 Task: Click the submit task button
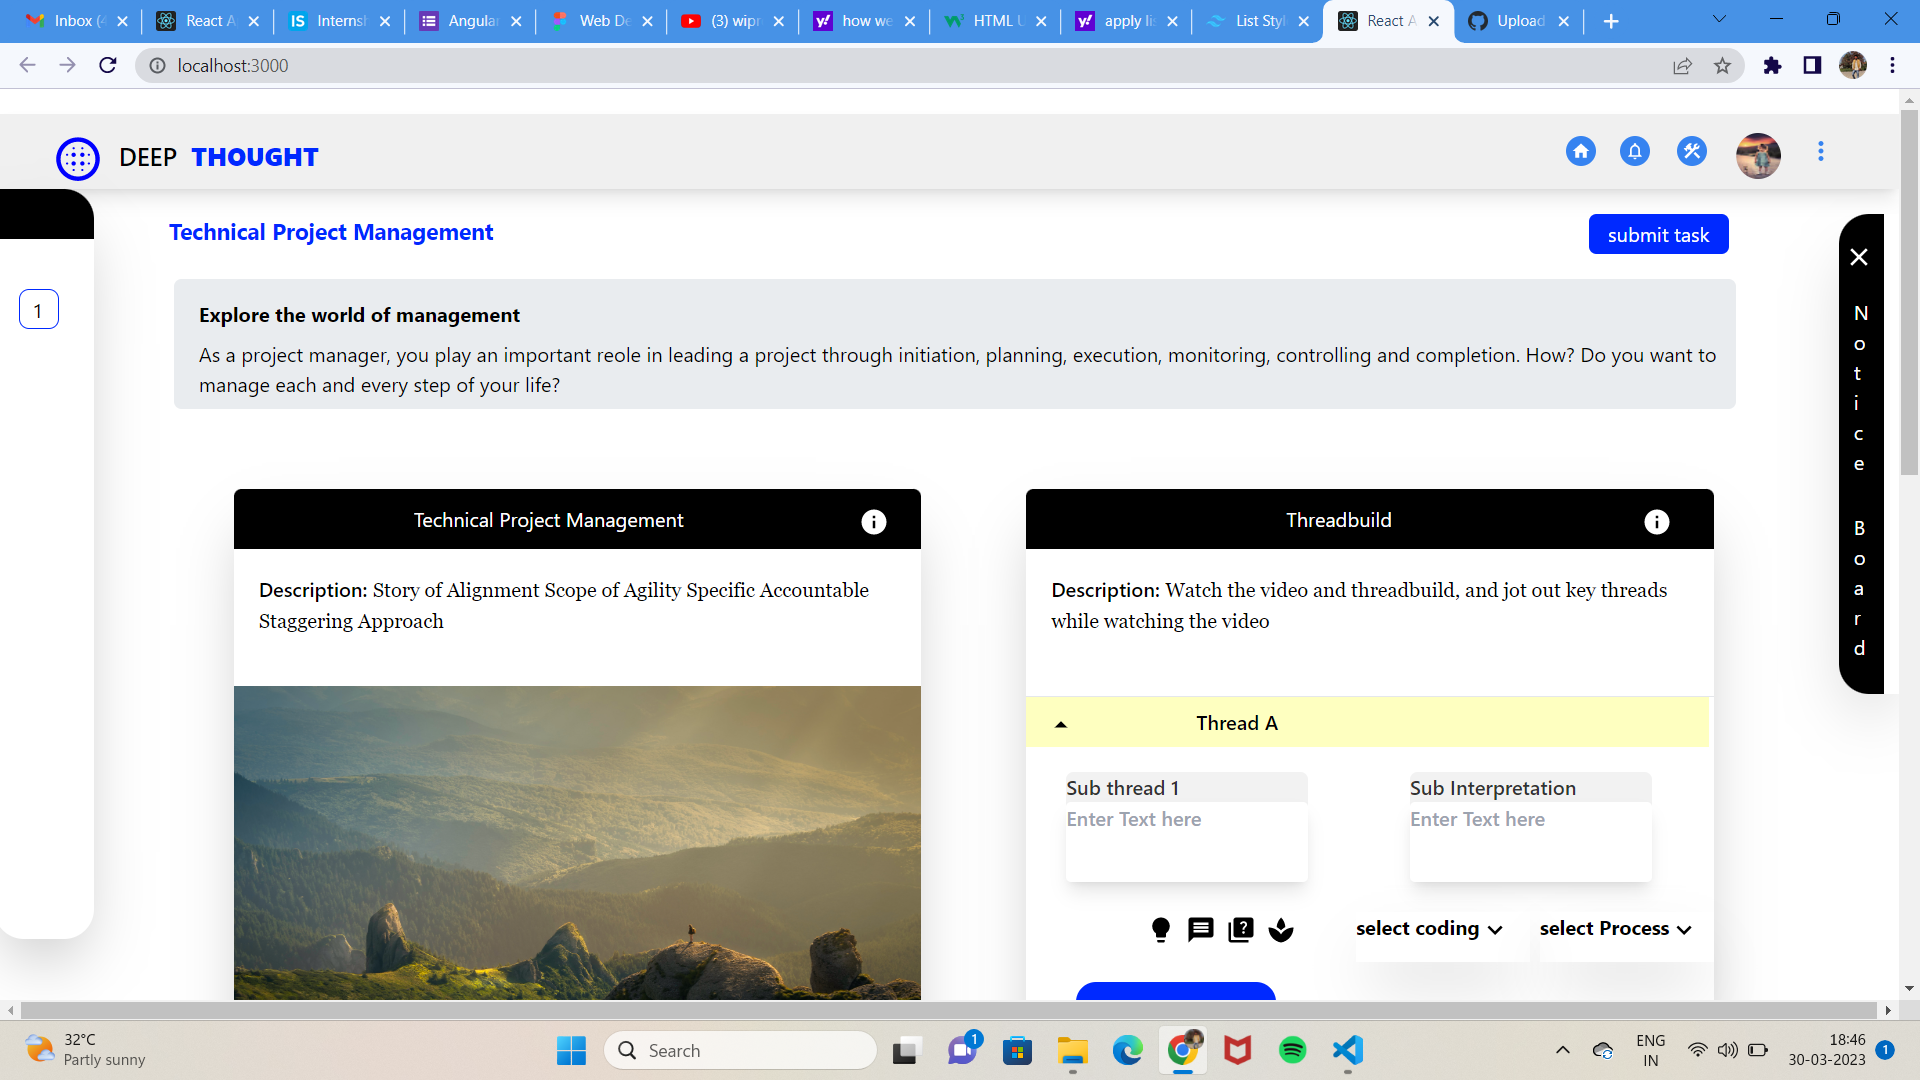(x=1658, y=235)
